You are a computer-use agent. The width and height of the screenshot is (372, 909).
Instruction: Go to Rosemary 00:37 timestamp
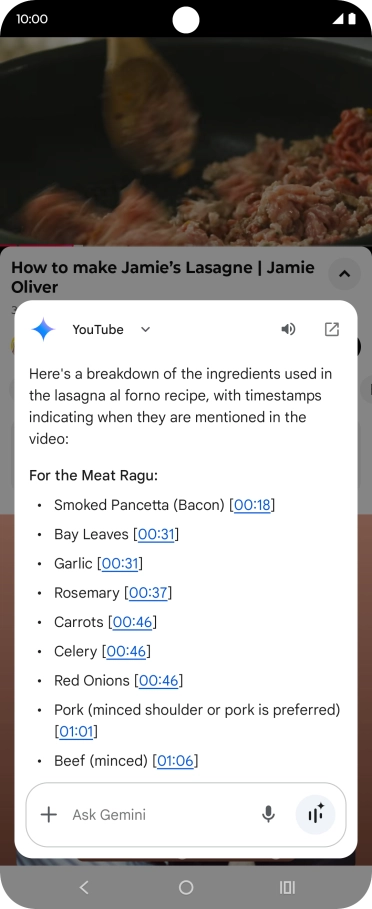click(x=148, y=592)
